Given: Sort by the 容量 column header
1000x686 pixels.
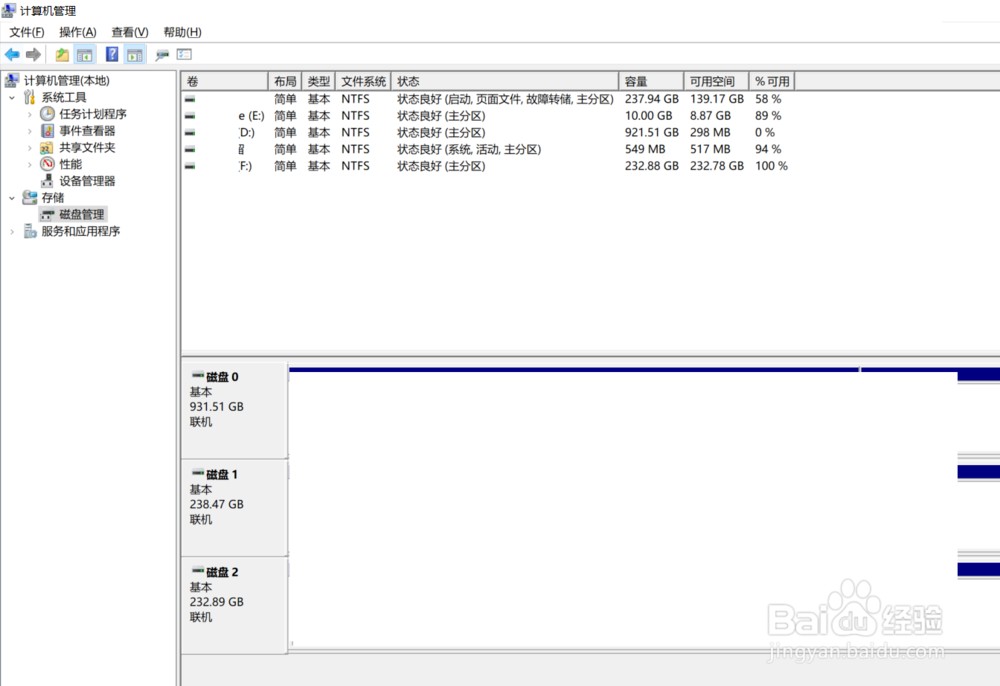Looking at the screenshot, I should [651, 82].
